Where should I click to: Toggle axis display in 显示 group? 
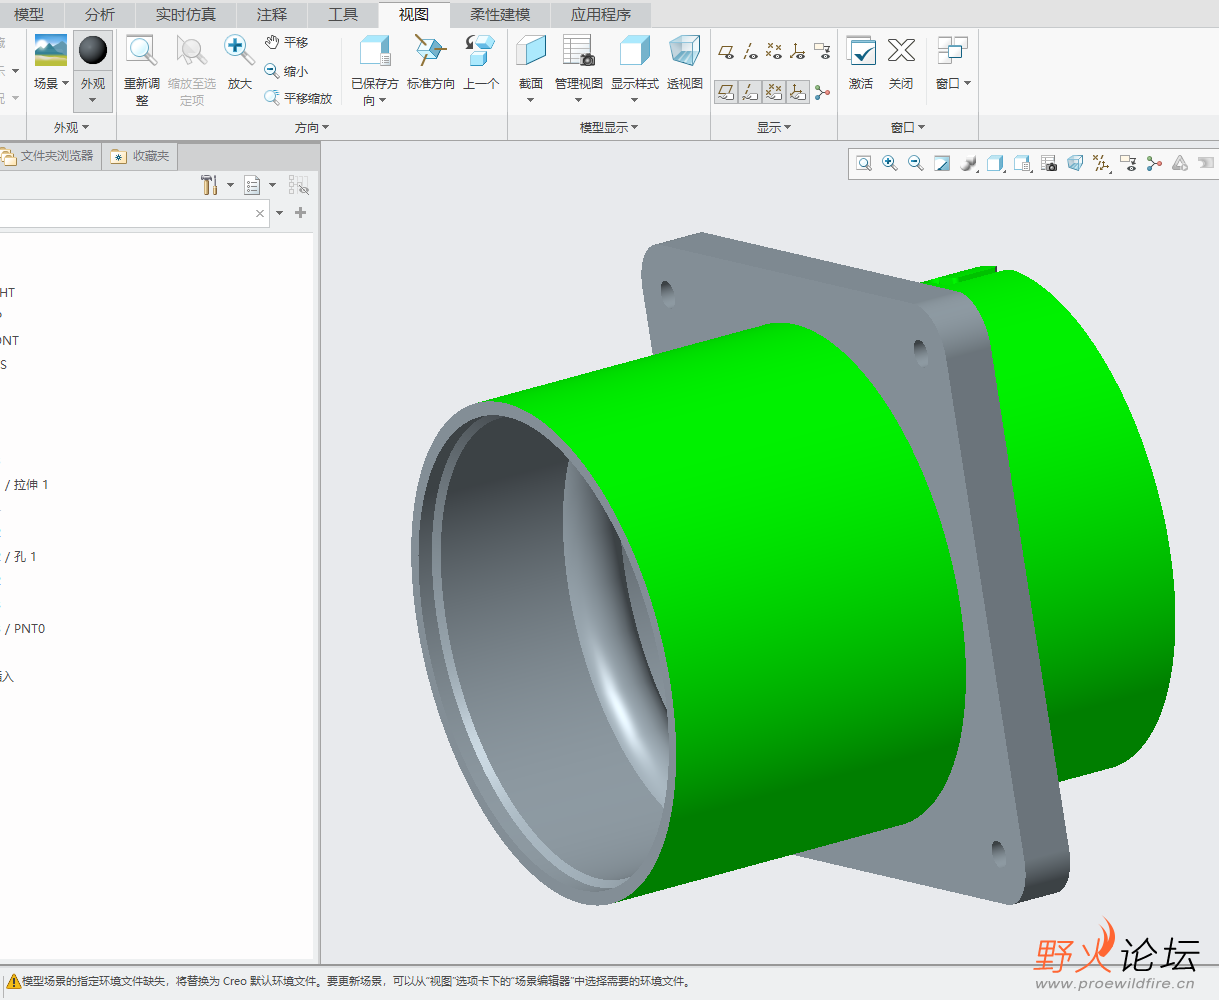[x=750, y=51]
